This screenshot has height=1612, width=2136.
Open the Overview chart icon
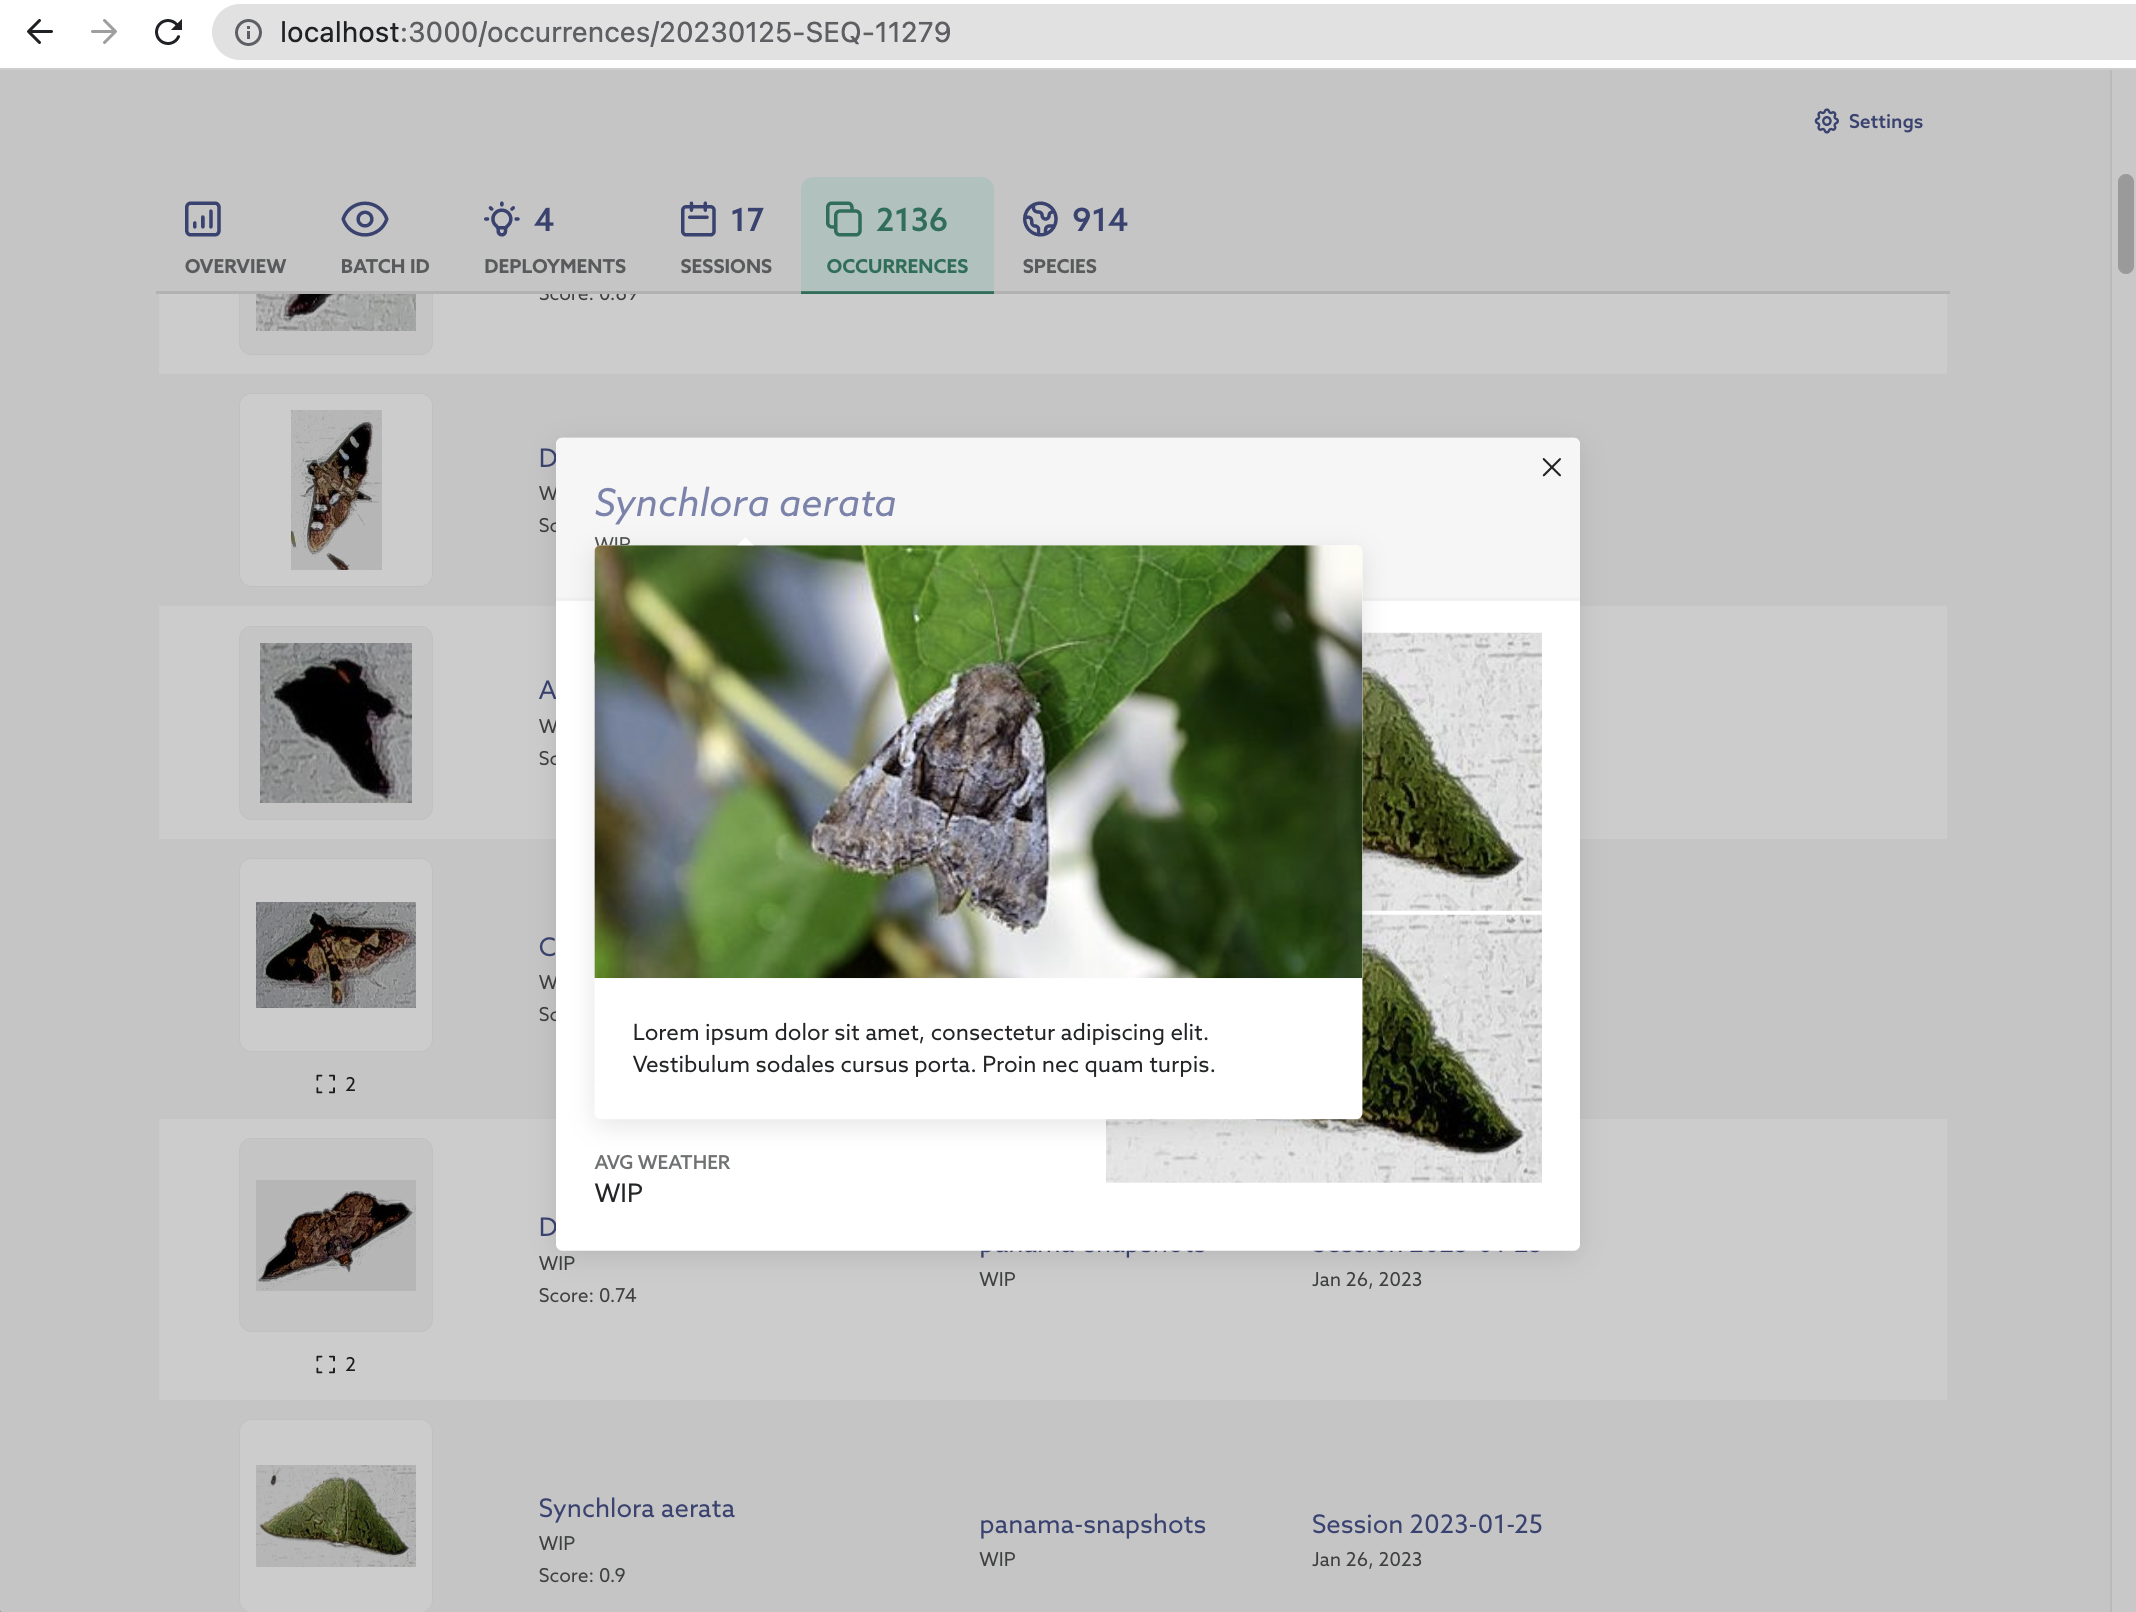203,219
